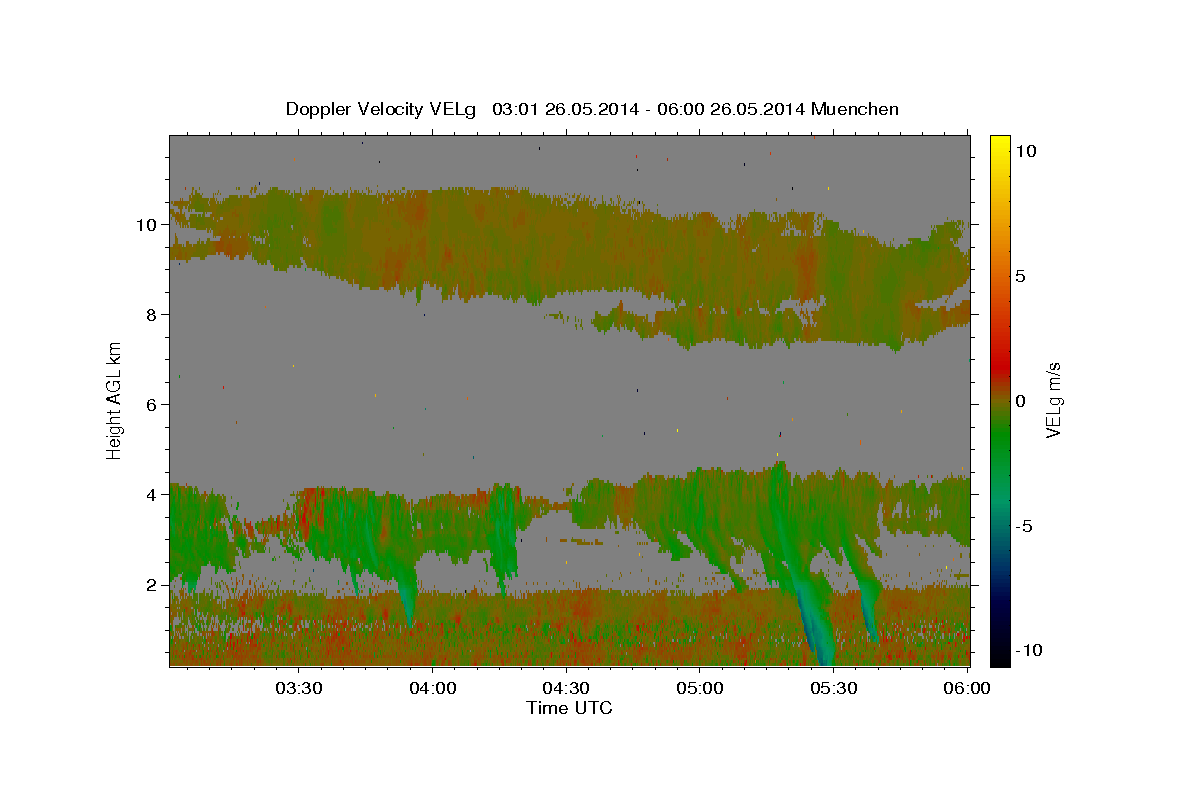The height and width of the screenshot is (800, 1200).
Task: Click the colorbar's top tick label 10
Action: tap(1025, 151)
